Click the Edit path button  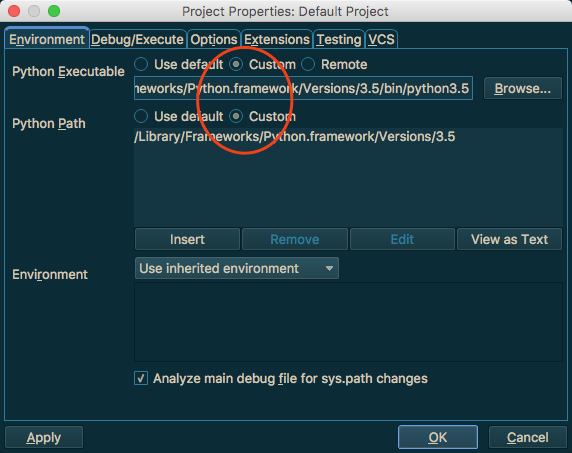402,239
